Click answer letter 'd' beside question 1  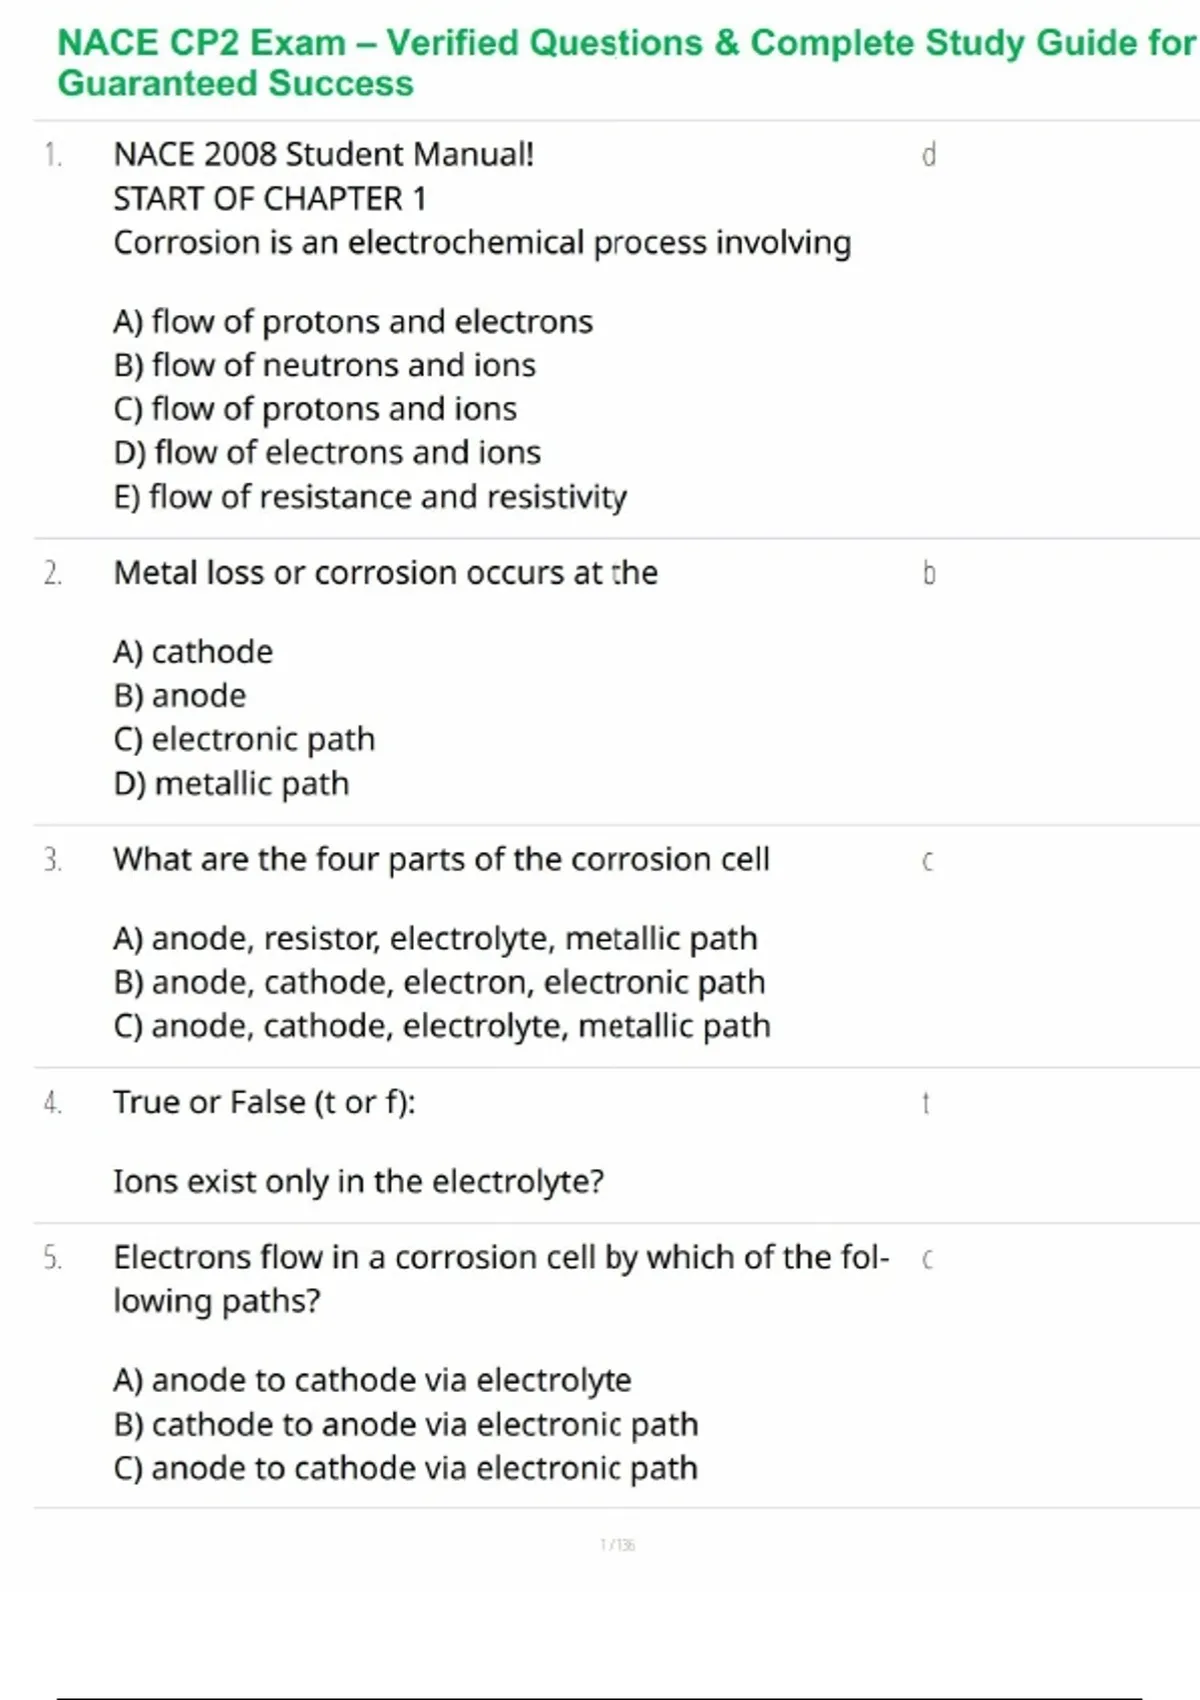tap(929, 155)
